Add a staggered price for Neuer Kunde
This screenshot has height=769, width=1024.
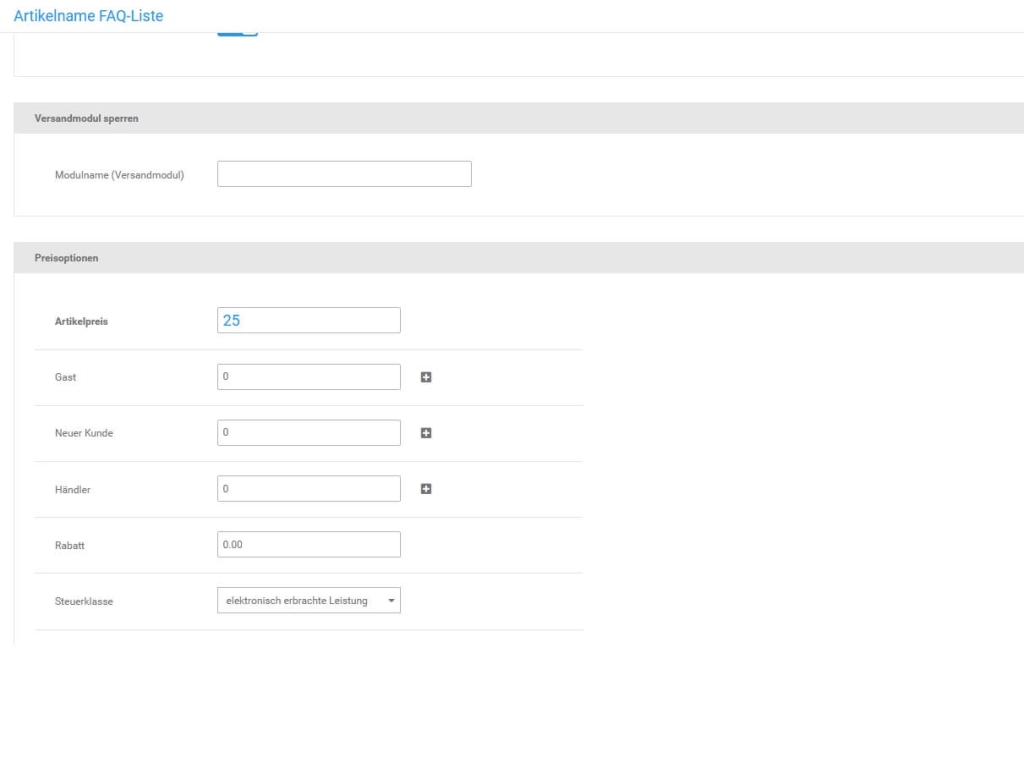click(x=424, y=432)
